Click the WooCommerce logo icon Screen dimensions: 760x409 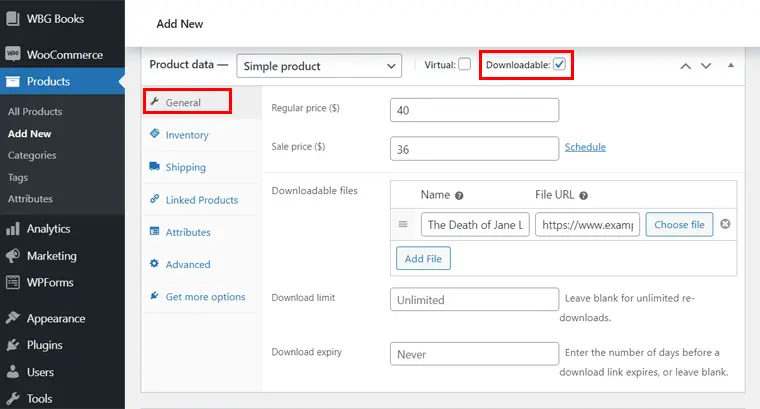(13, 54)
